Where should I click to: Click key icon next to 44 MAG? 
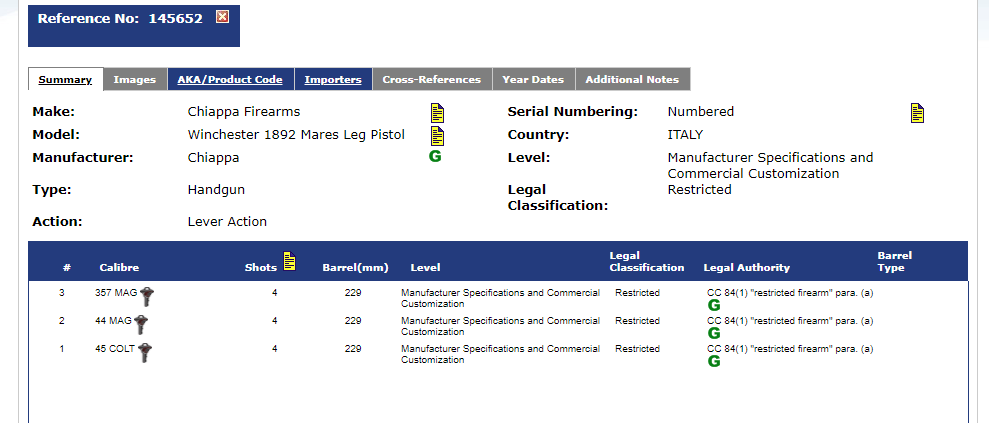pos(141,323)
